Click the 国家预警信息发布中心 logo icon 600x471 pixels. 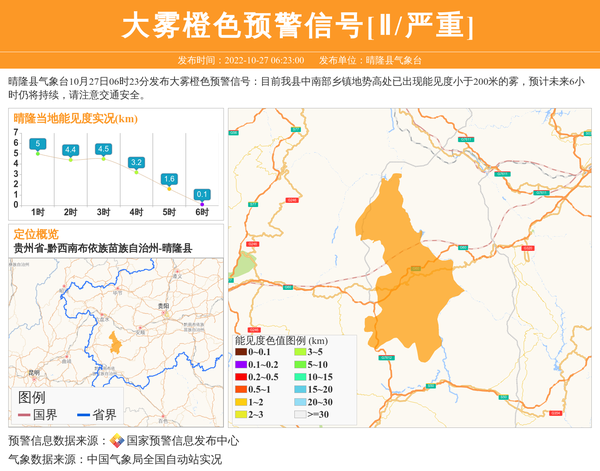tap(117, 441)
